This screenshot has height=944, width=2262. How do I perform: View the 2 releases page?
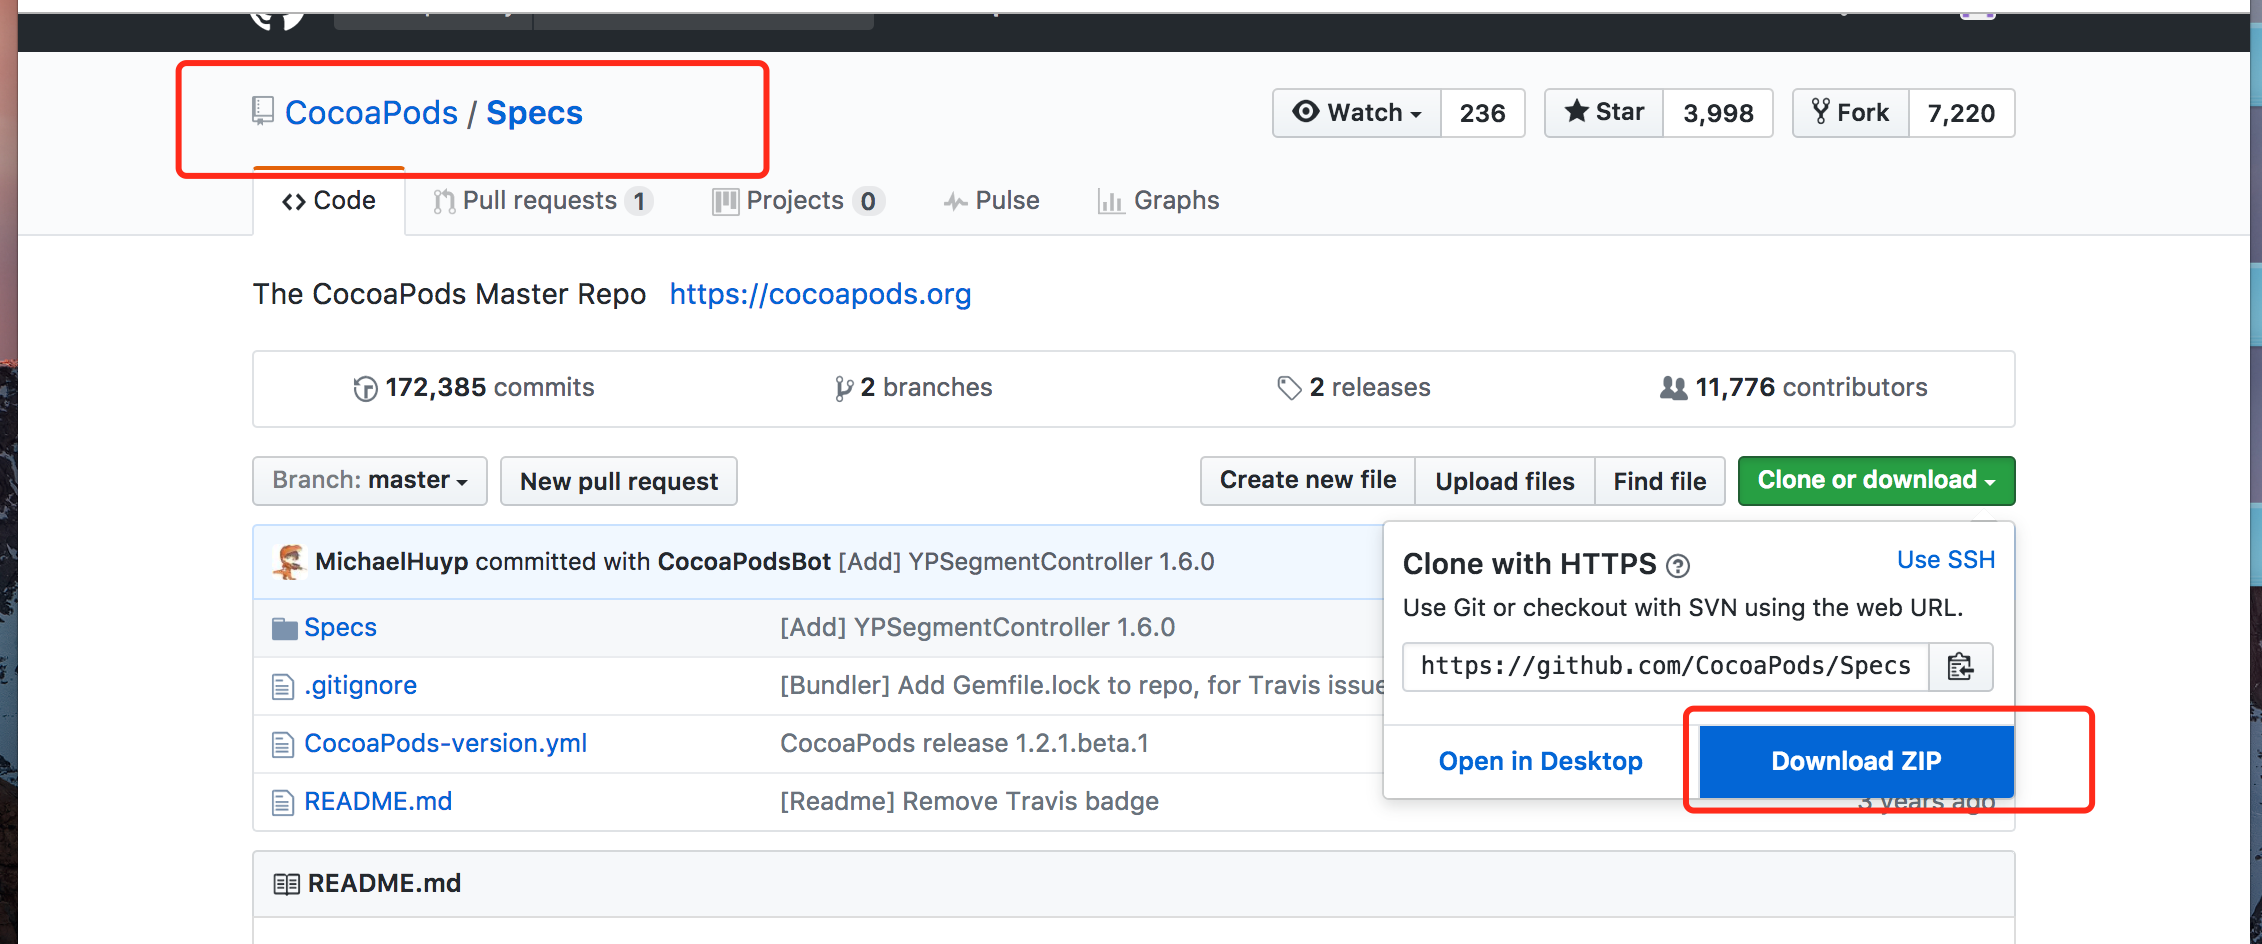[x=1354, y=388]
